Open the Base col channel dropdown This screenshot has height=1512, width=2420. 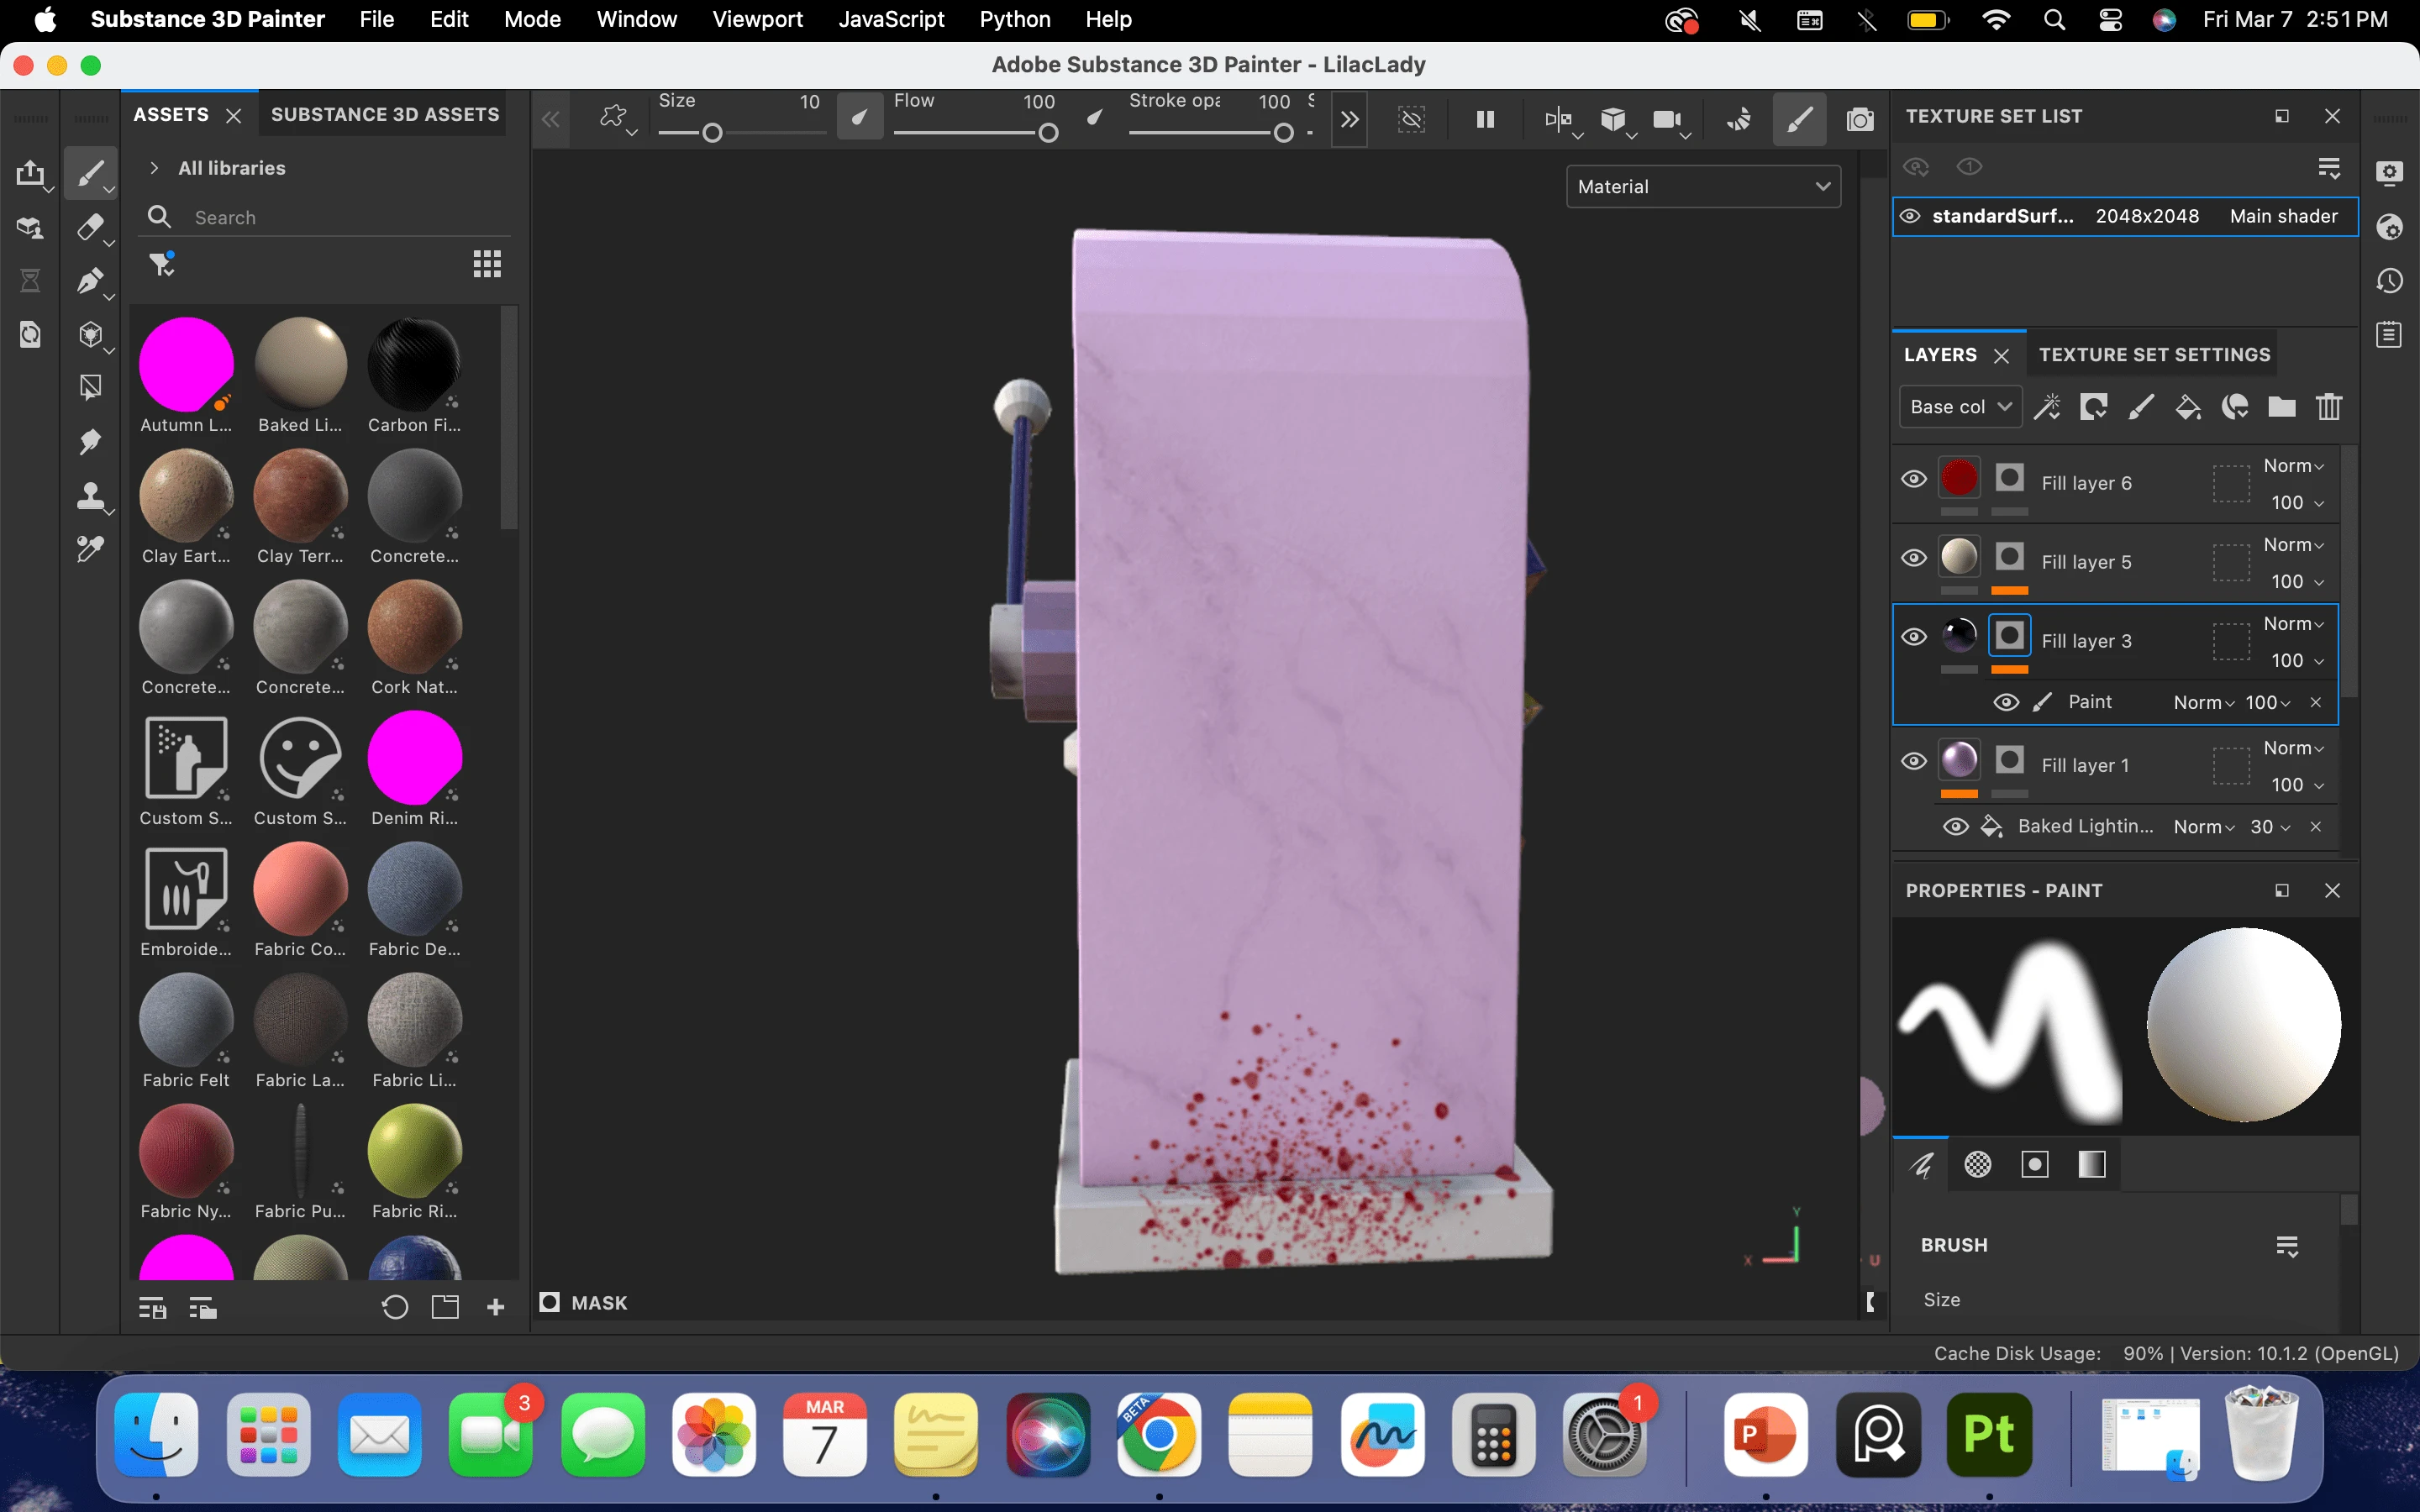pos(1959,407)
